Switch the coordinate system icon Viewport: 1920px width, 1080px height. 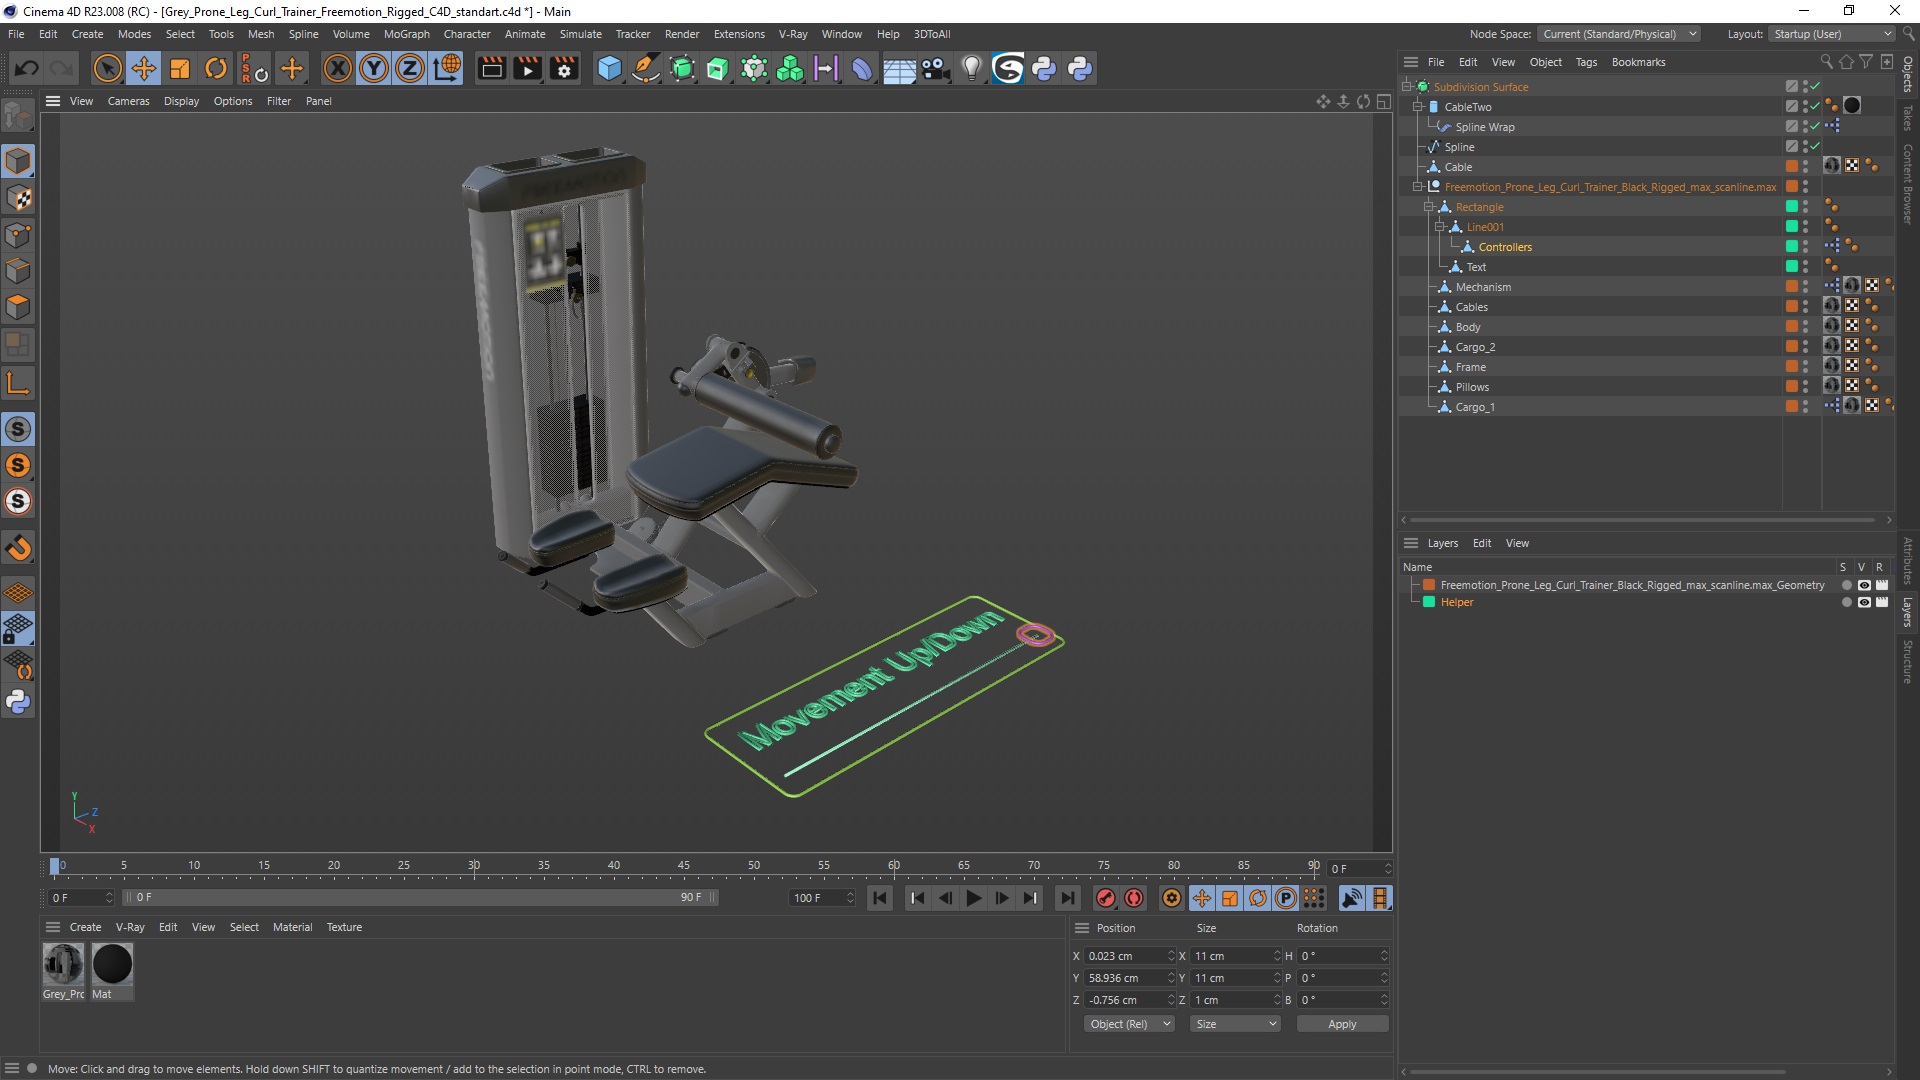(447, 68)
